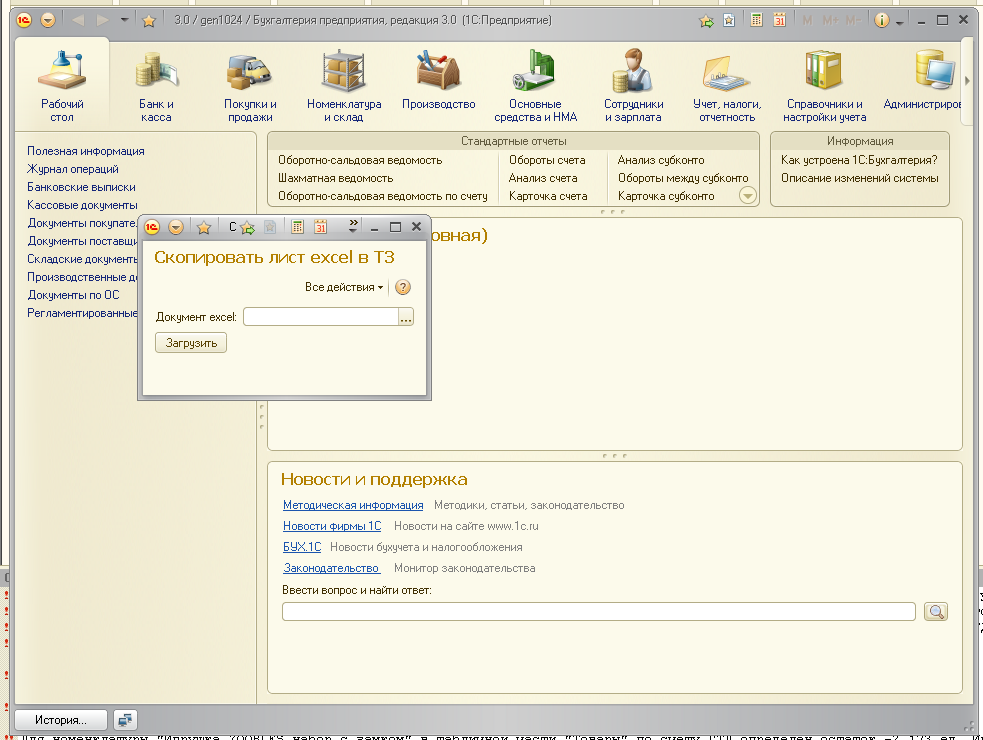983x740 pixels.
Task: Open Карточка субконто report
Action: click(x=666, y=196)
